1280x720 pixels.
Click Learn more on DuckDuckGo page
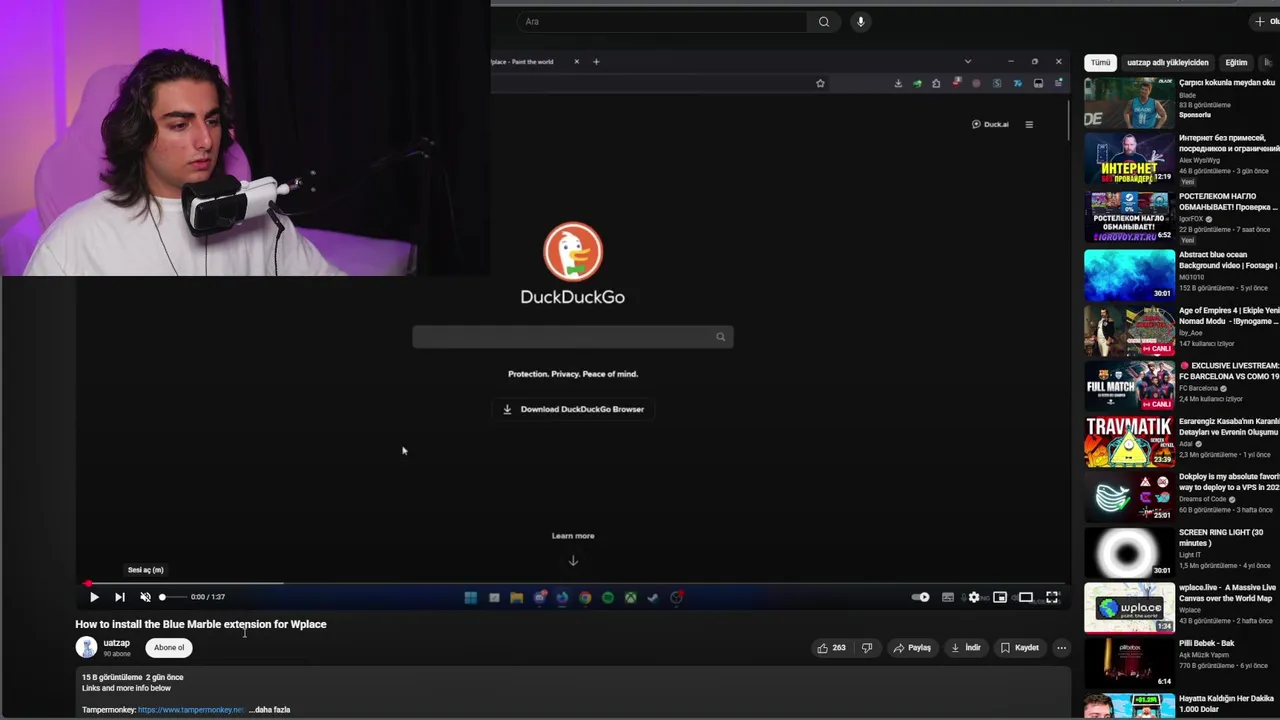(573, 536)
